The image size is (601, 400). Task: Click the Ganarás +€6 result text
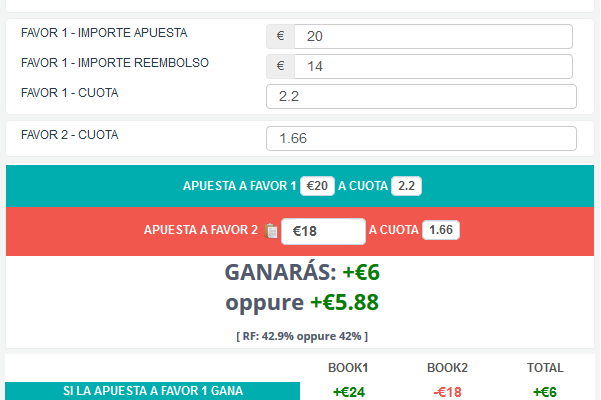click(302, 272)
